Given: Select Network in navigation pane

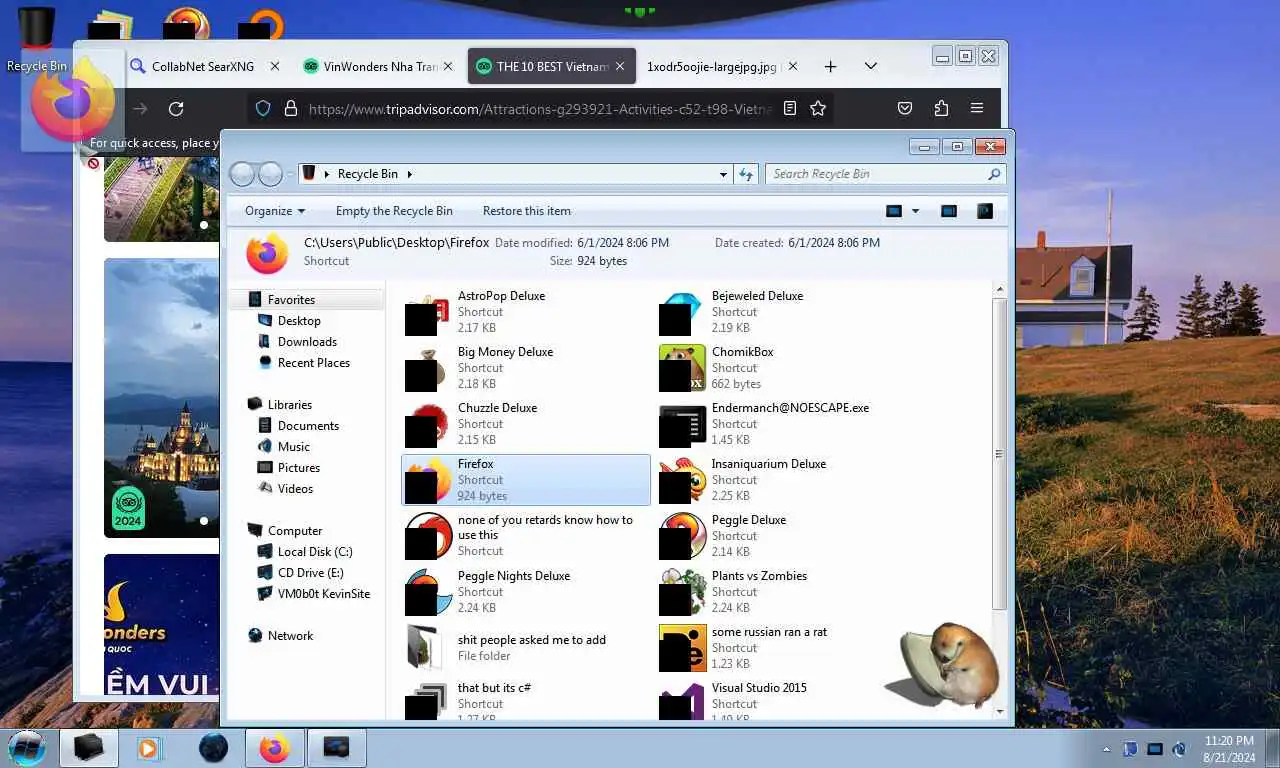Looking at the screenshot, I should (x=290, y=636).
